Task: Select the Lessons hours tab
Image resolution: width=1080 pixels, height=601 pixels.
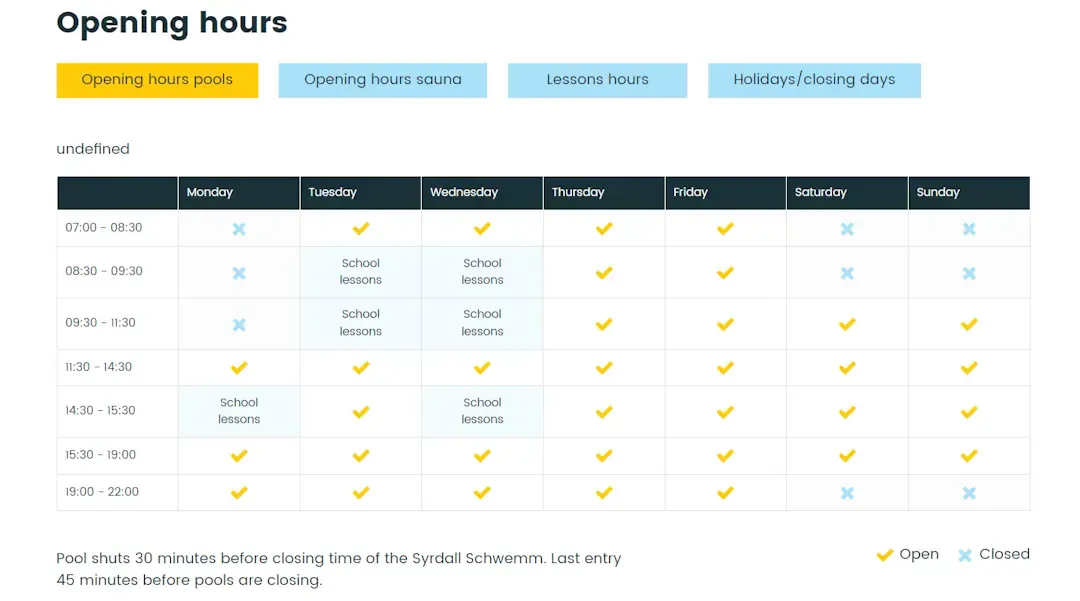Action: (597, 80)
